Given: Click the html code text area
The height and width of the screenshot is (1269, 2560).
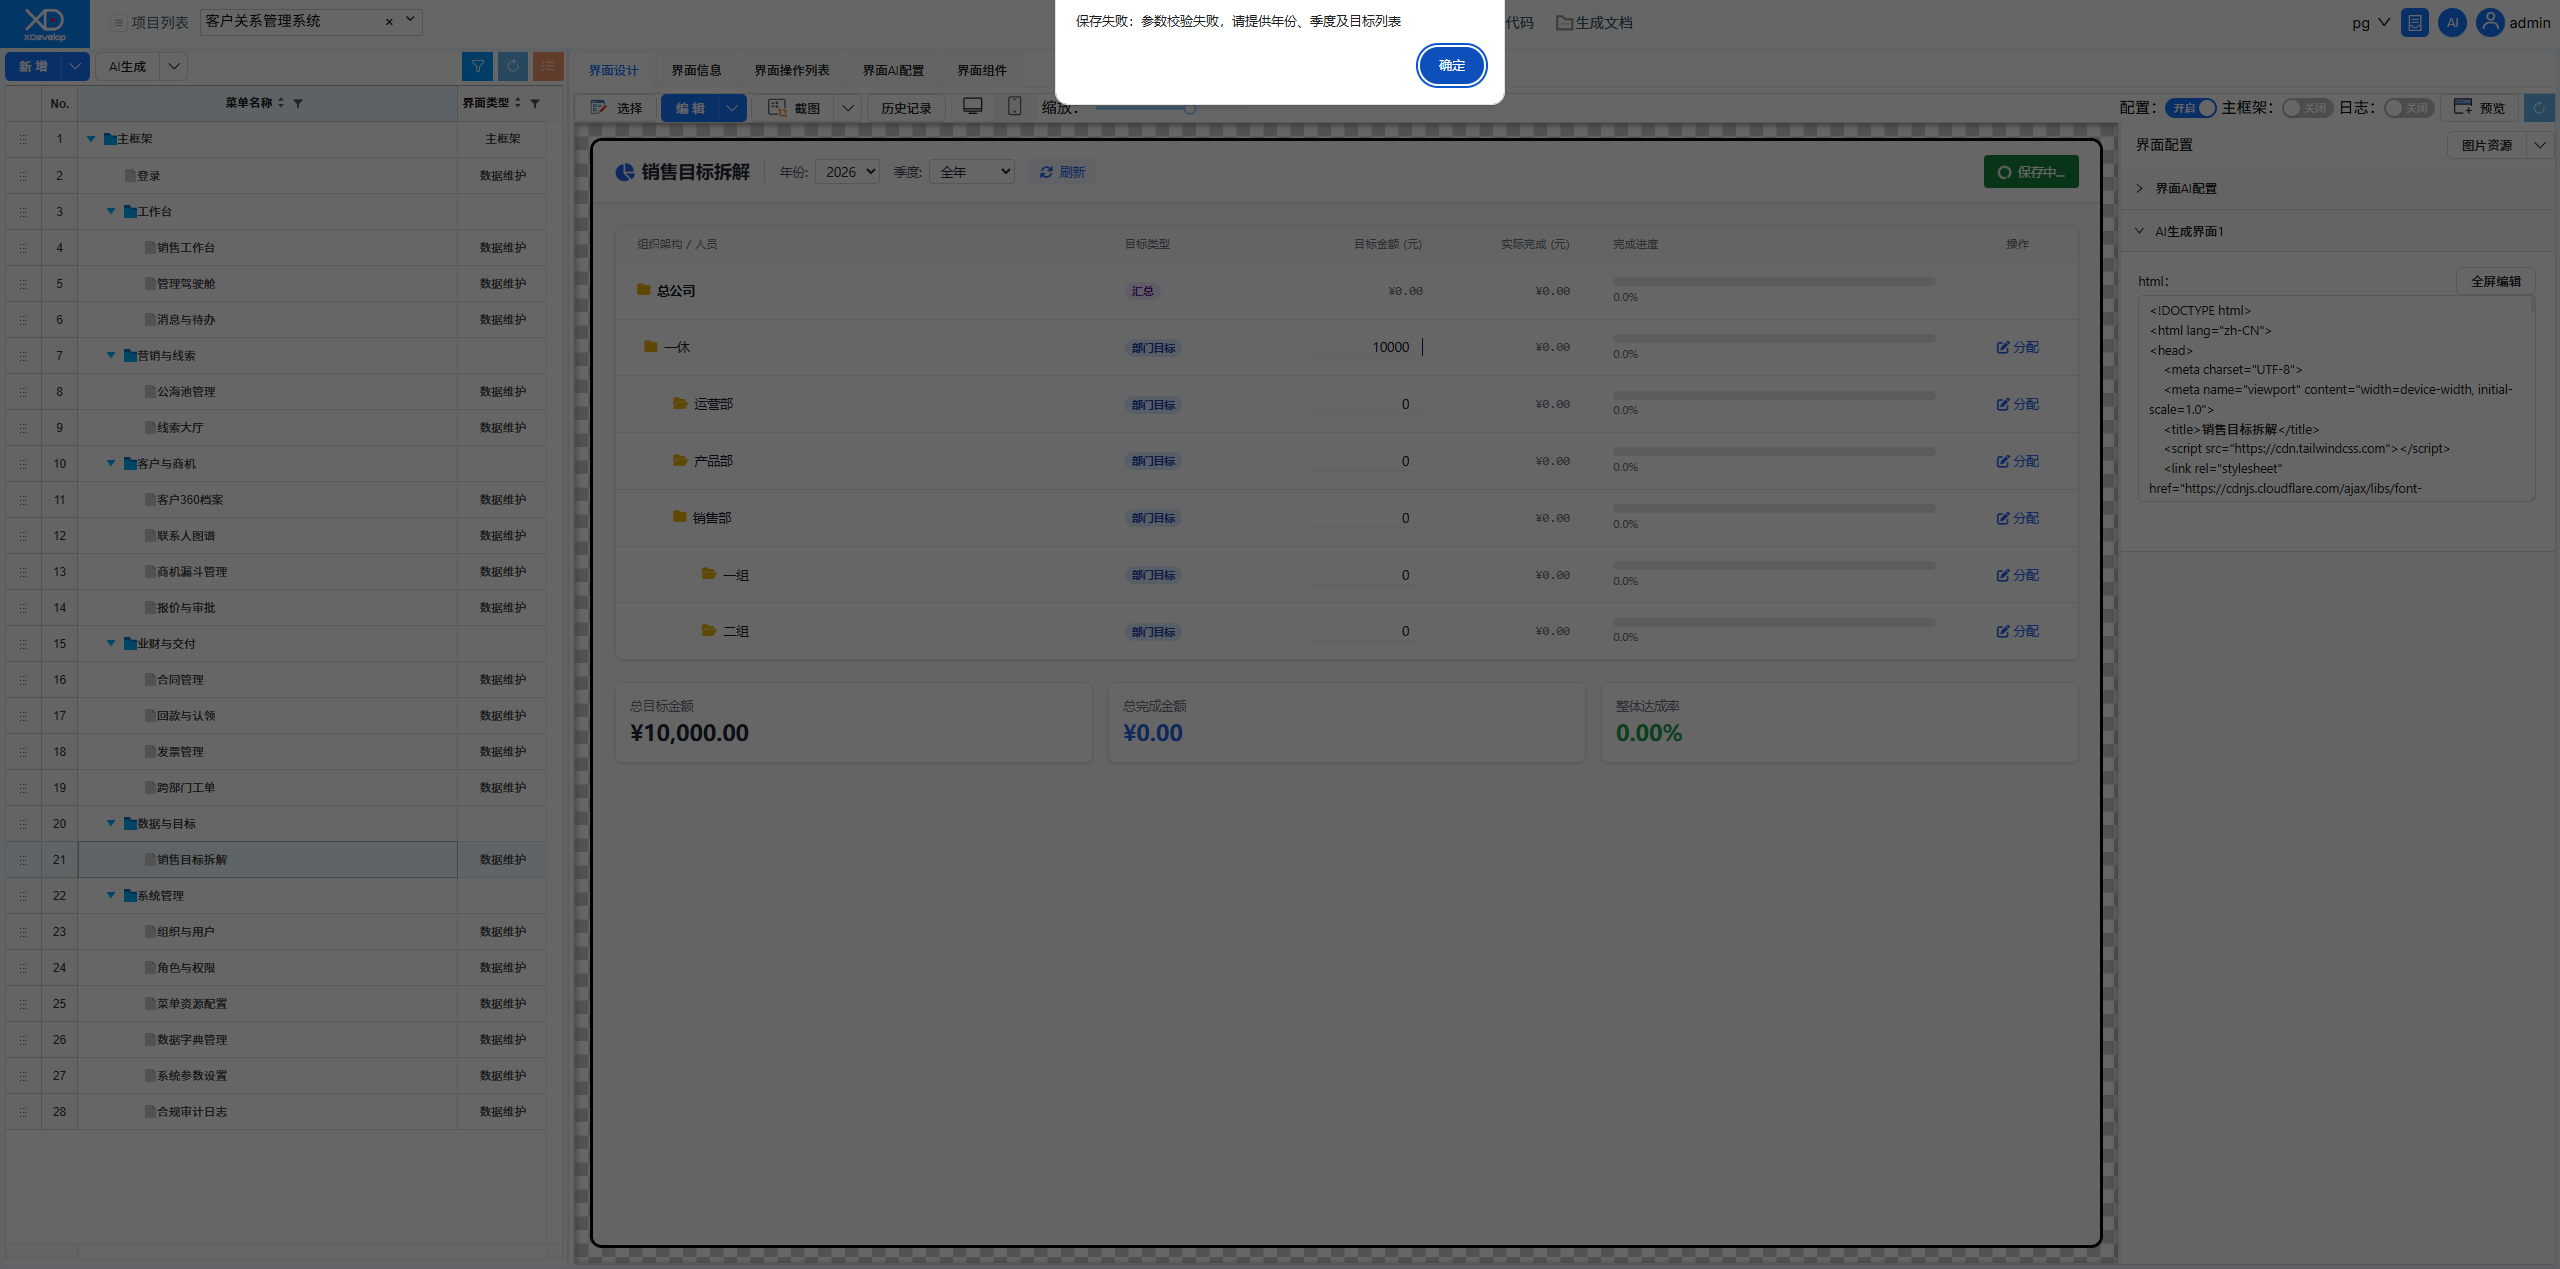Looking at the screenshot, I should click(x=2336, y=399).
